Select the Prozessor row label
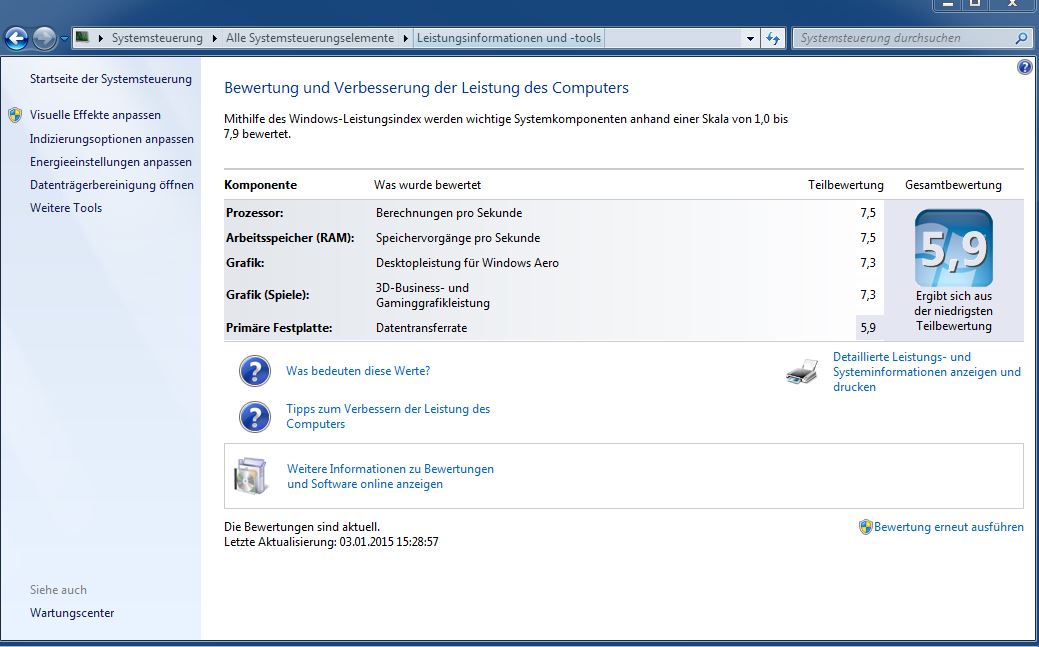This screenshot has height=647, width=1039. click(x=254, y=213)
